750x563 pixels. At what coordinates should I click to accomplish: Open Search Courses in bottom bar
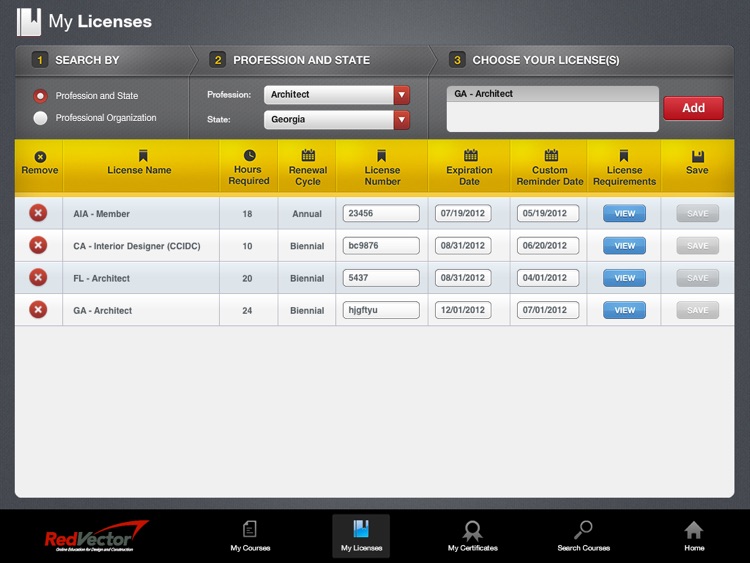pyautogui.click(x=584, y=536)
